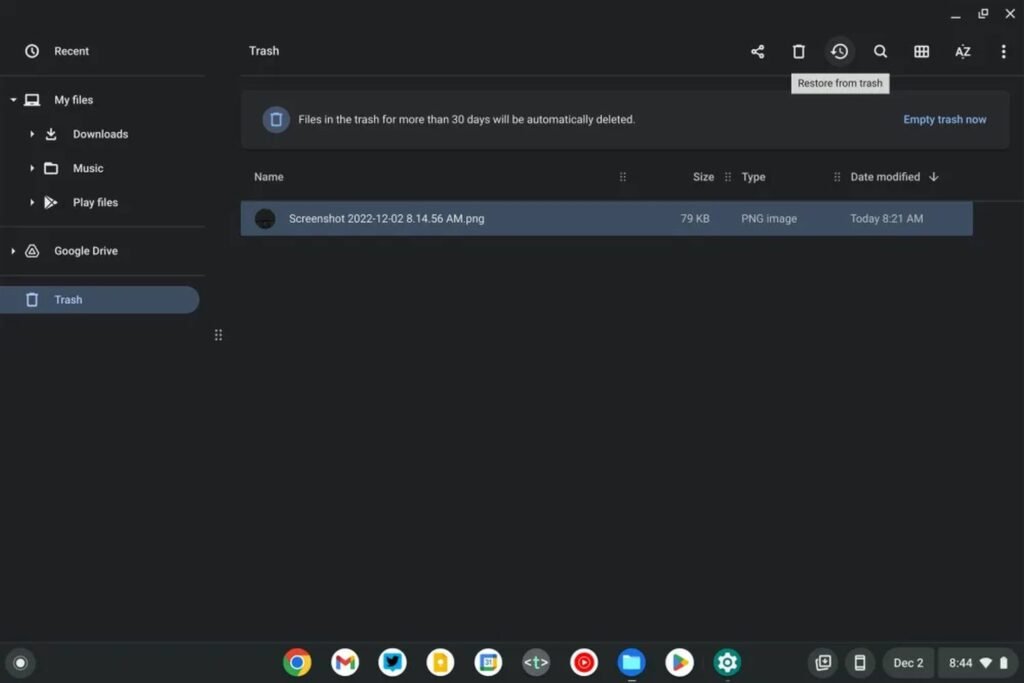Expand the Google Drive section
The height and width of the screenshot is (683, 1024).
click(14, 251)
